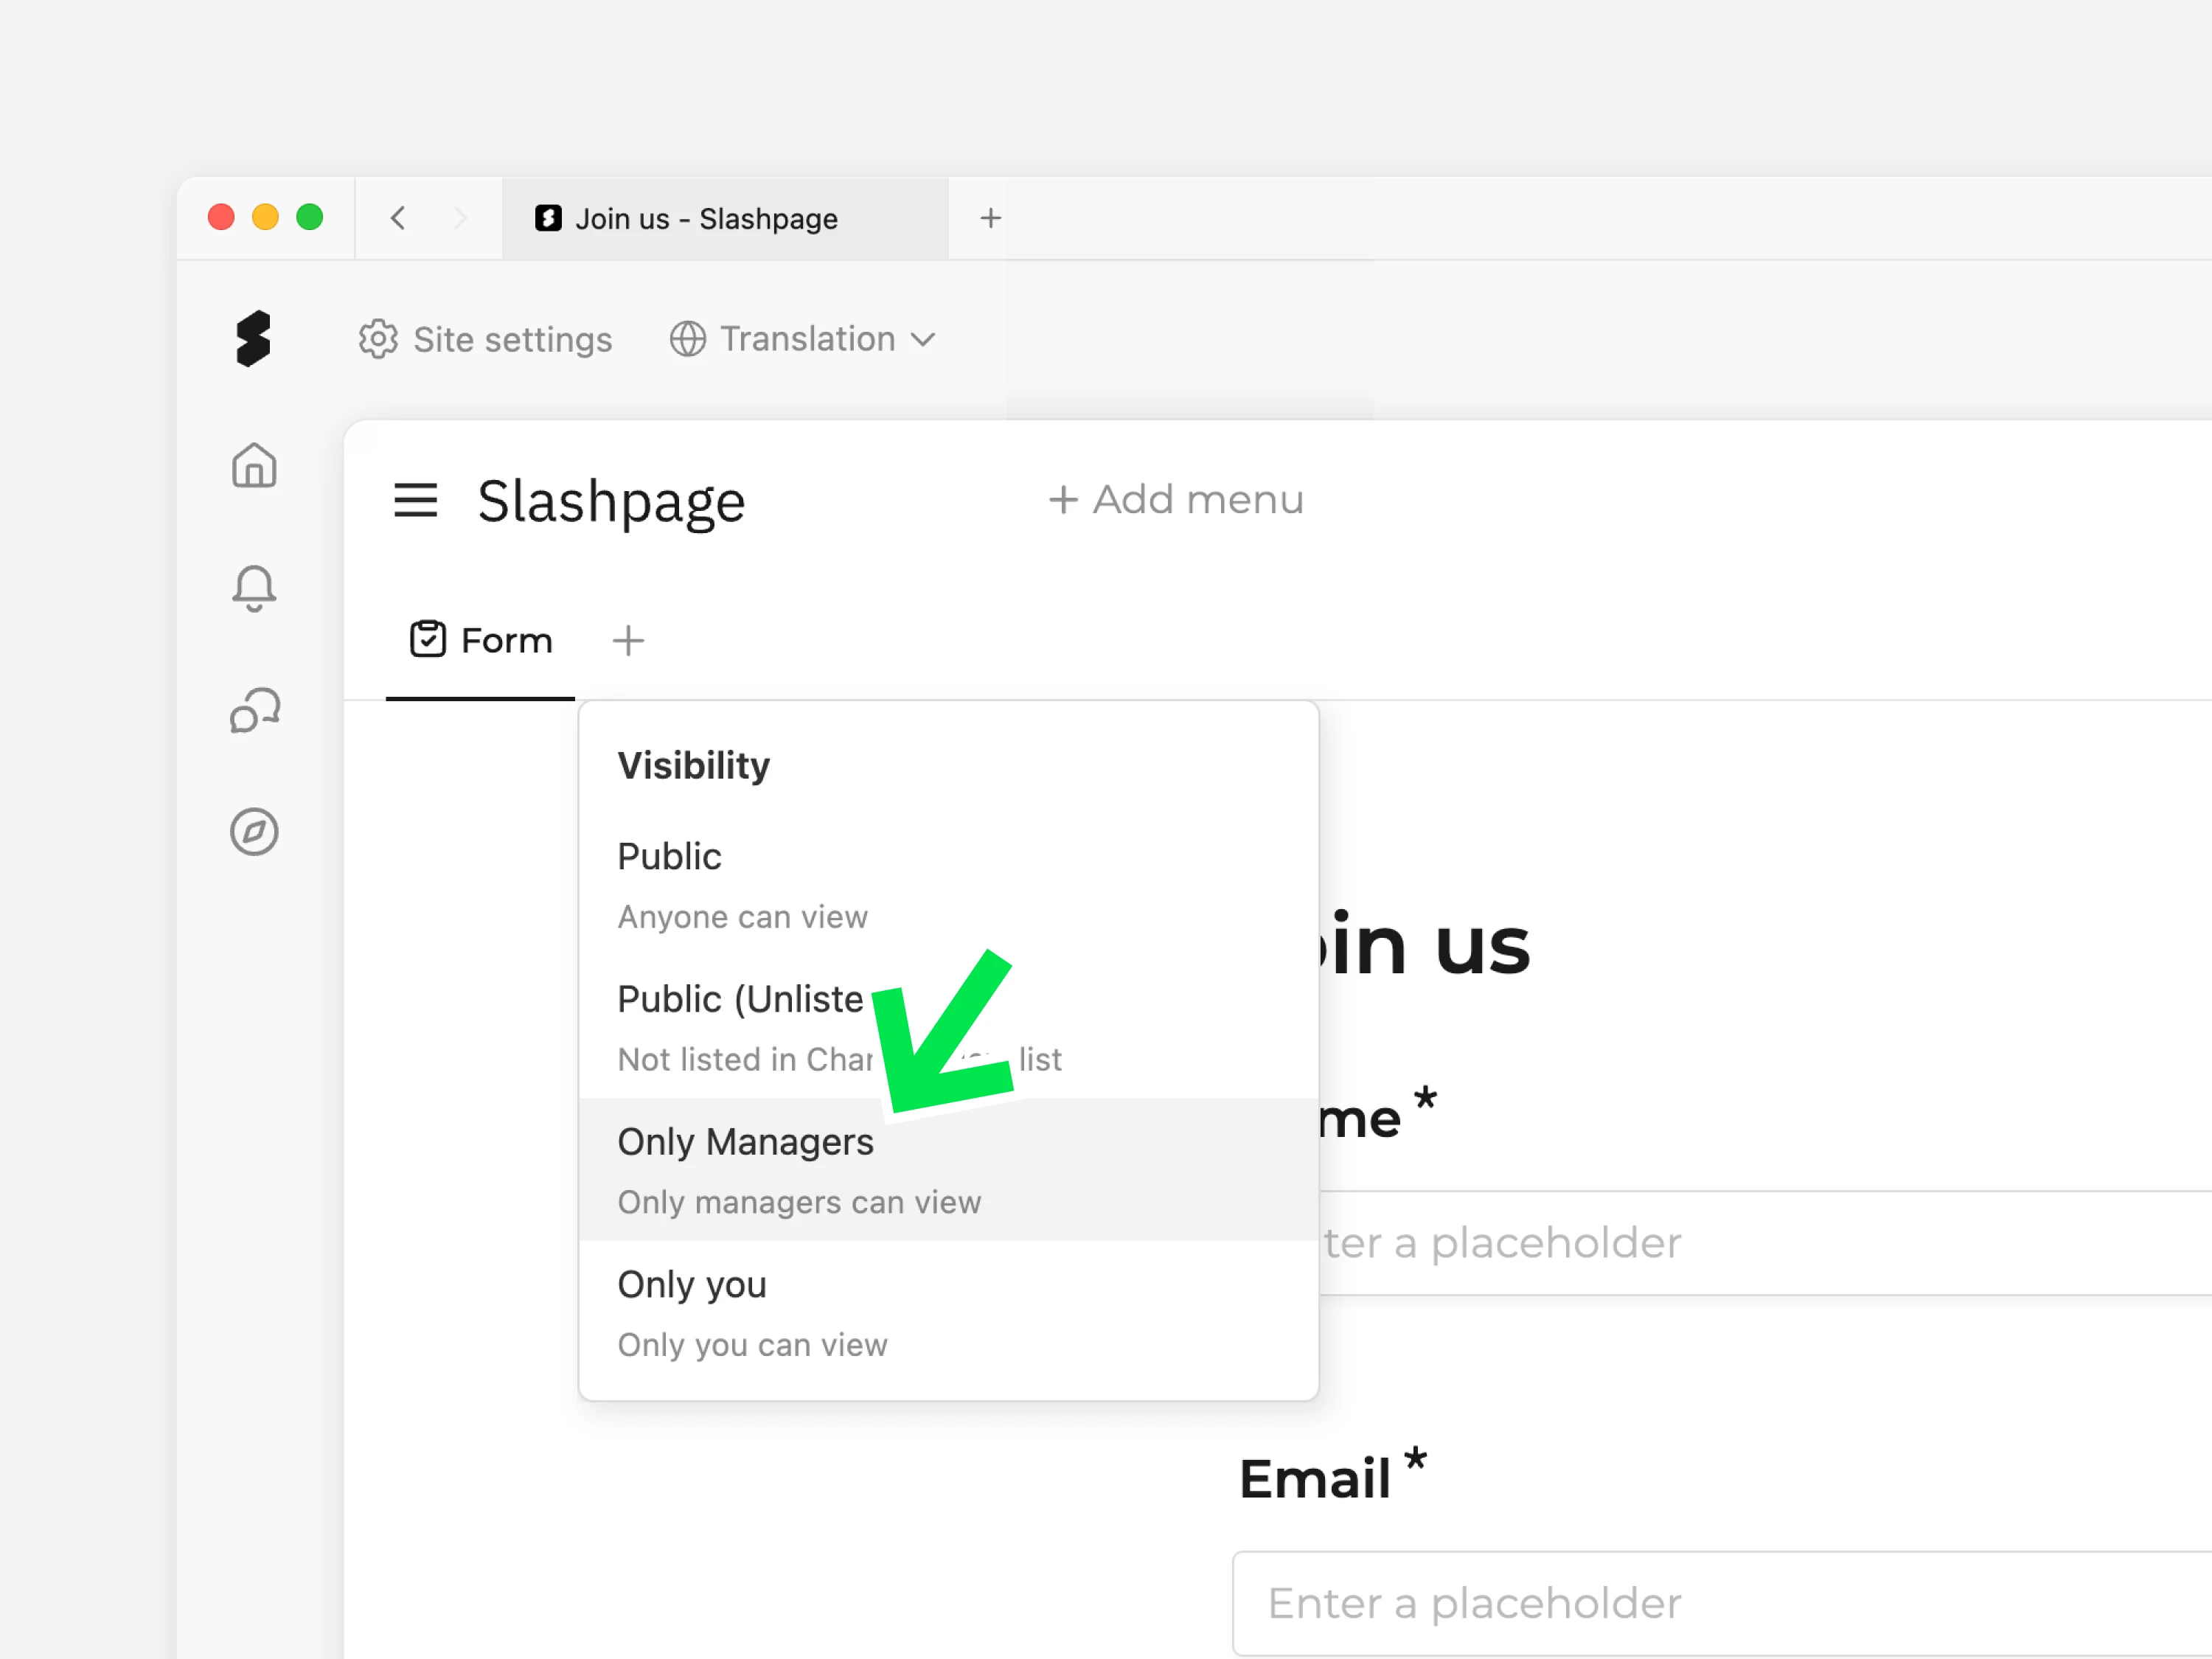Image resolution: width=2212 pixels, height=1659 pixels.
Task: Click the Form tab clipboard icon
Action: [x=428, y=639]
